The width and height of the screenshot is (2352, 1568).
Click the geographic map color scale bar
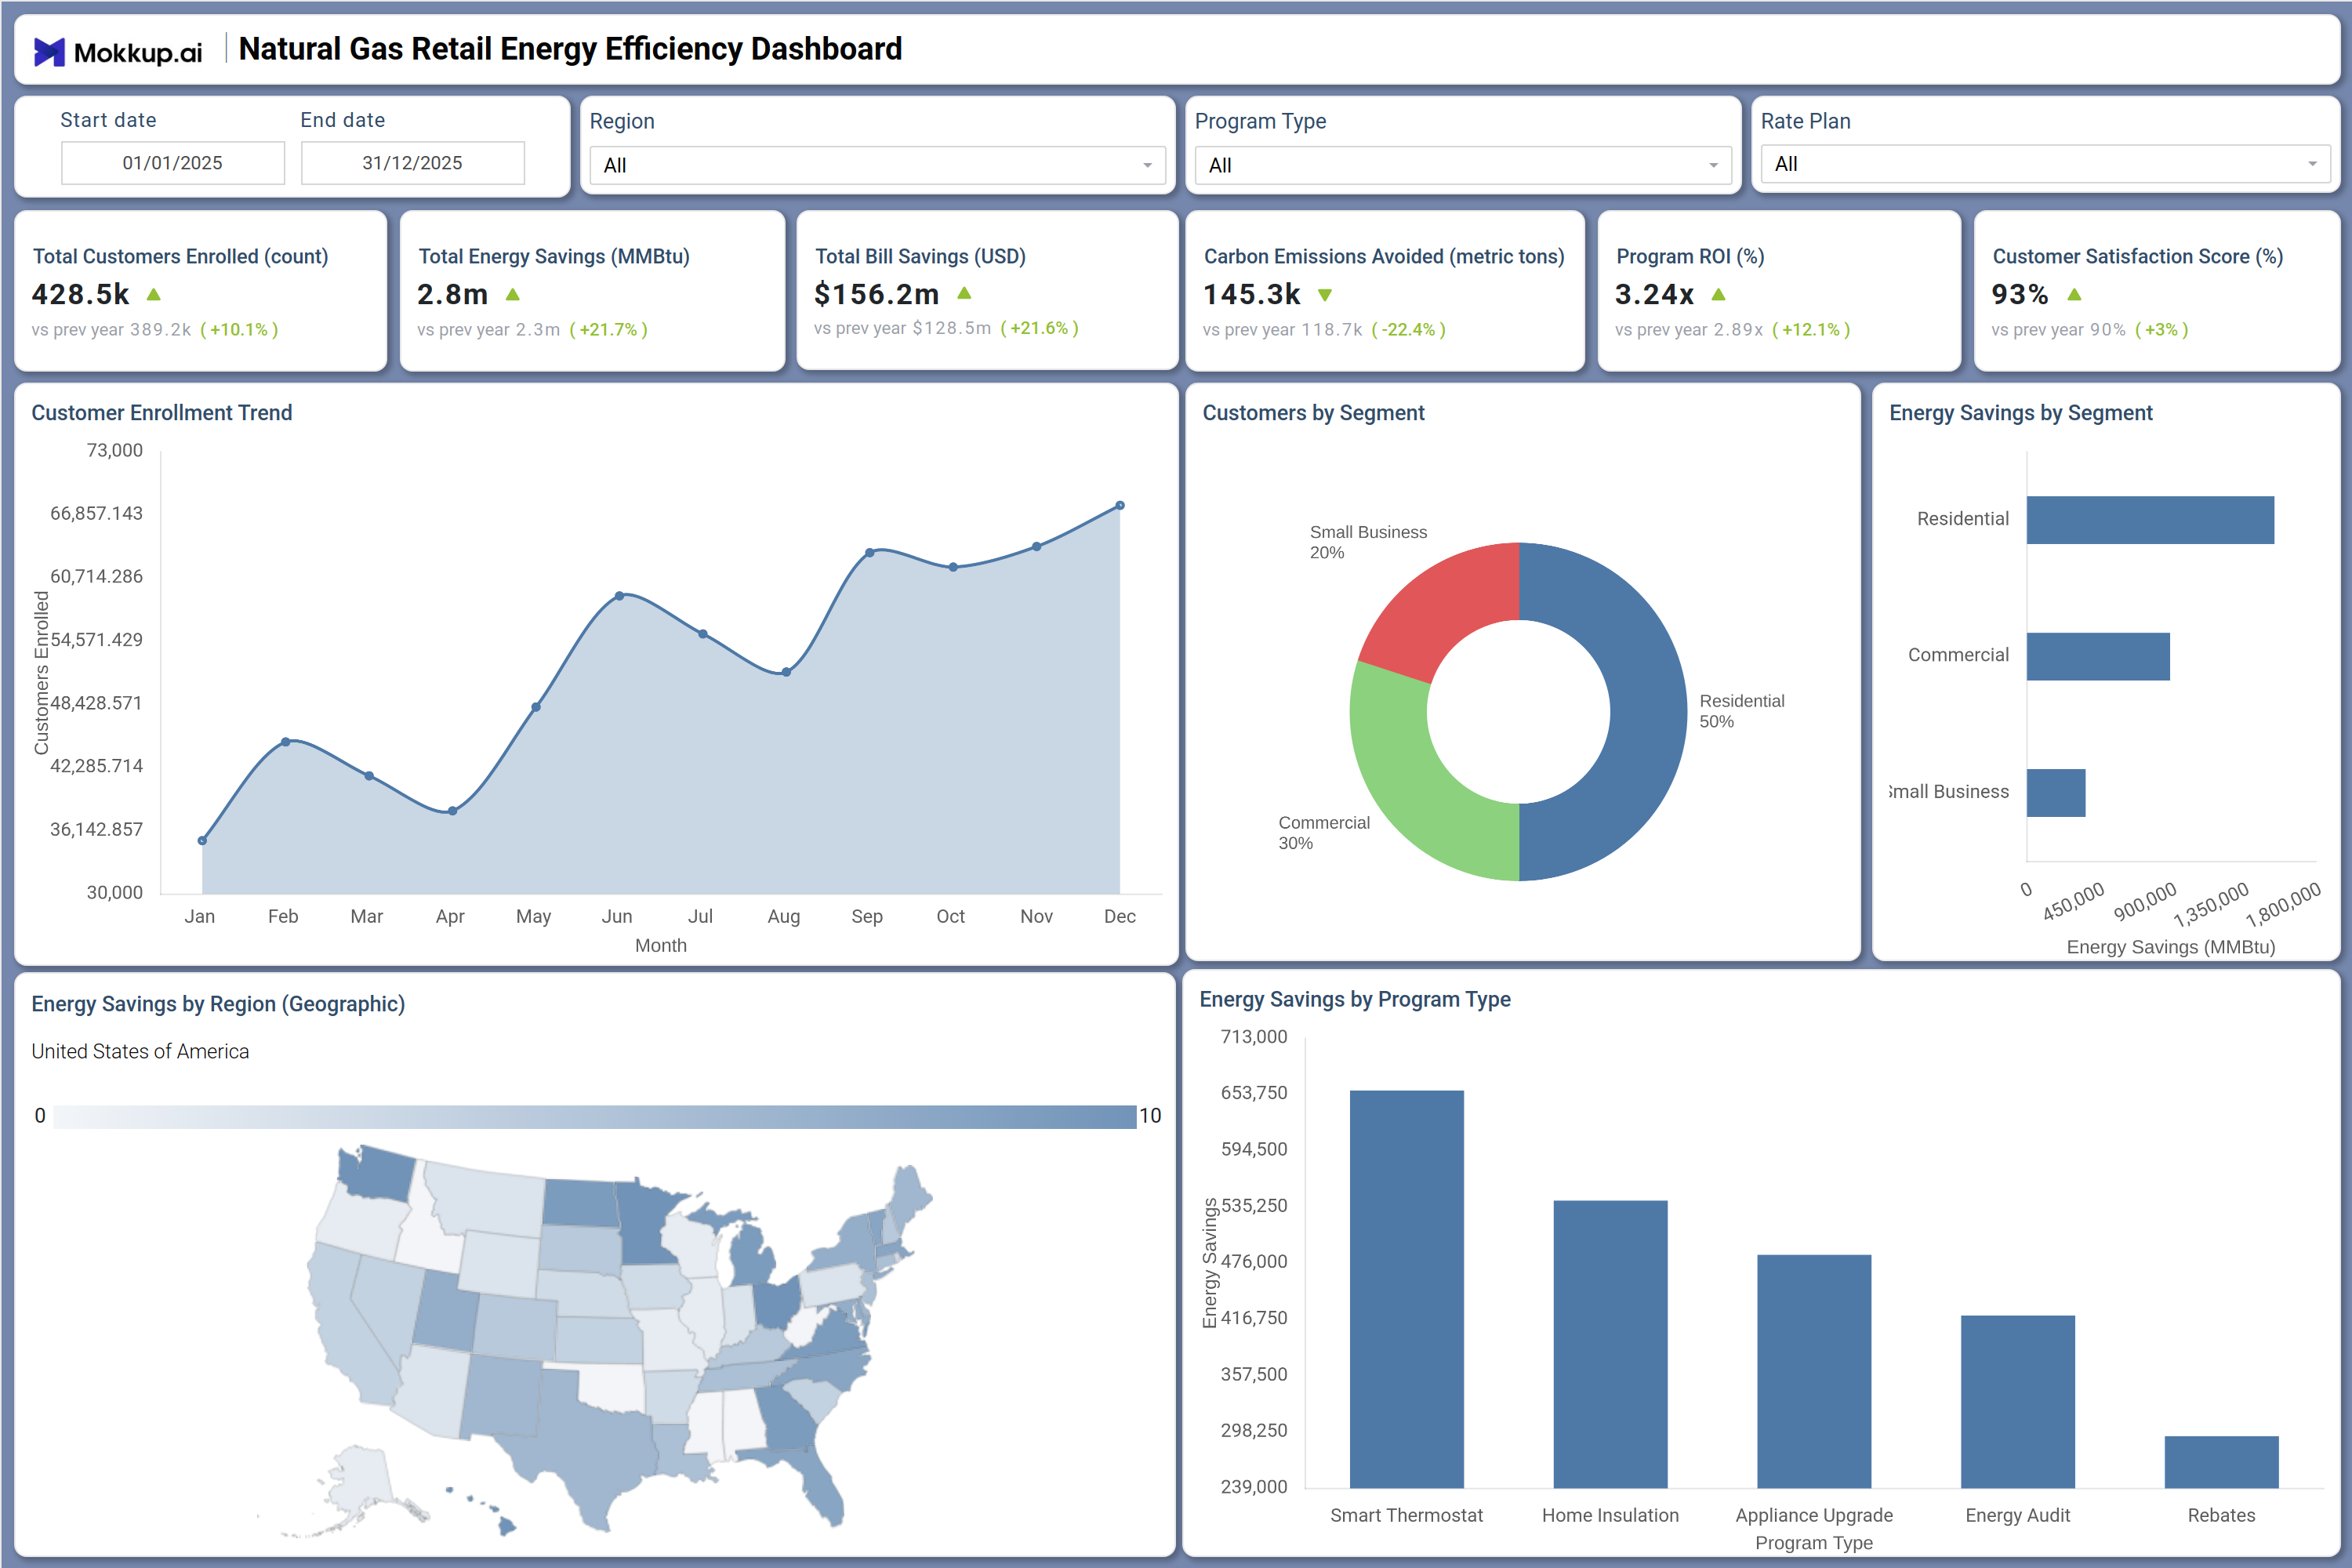pos(595,1116)
